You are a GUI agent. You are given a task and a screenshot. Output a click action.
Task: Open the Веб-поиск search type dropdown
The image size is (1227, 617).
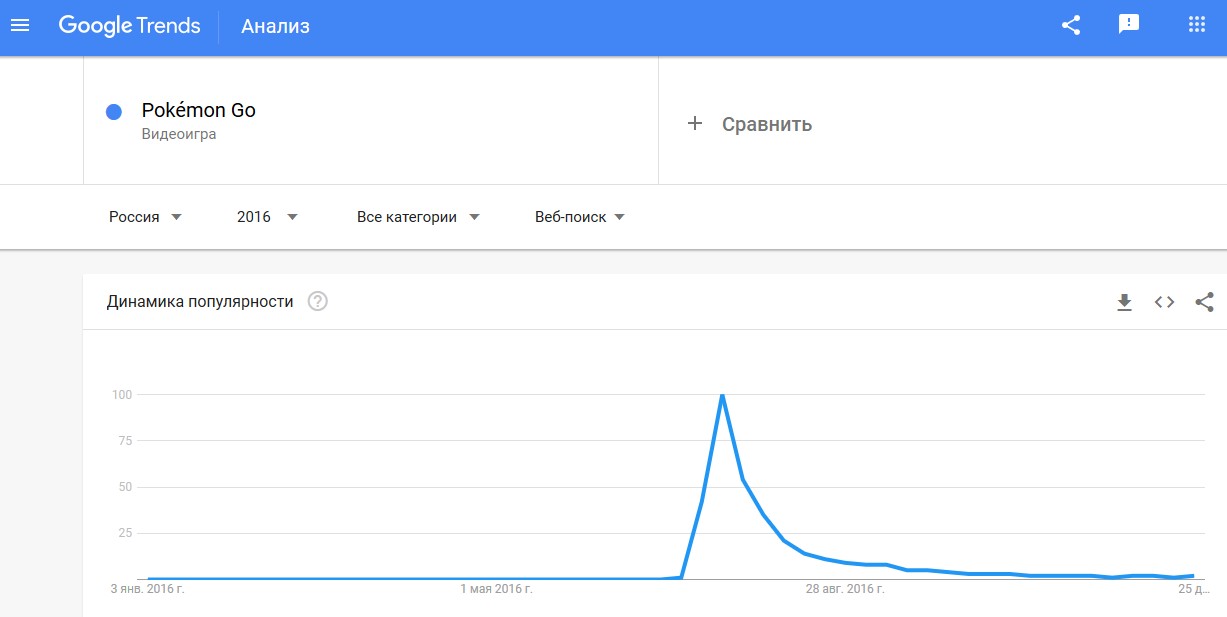580,217
